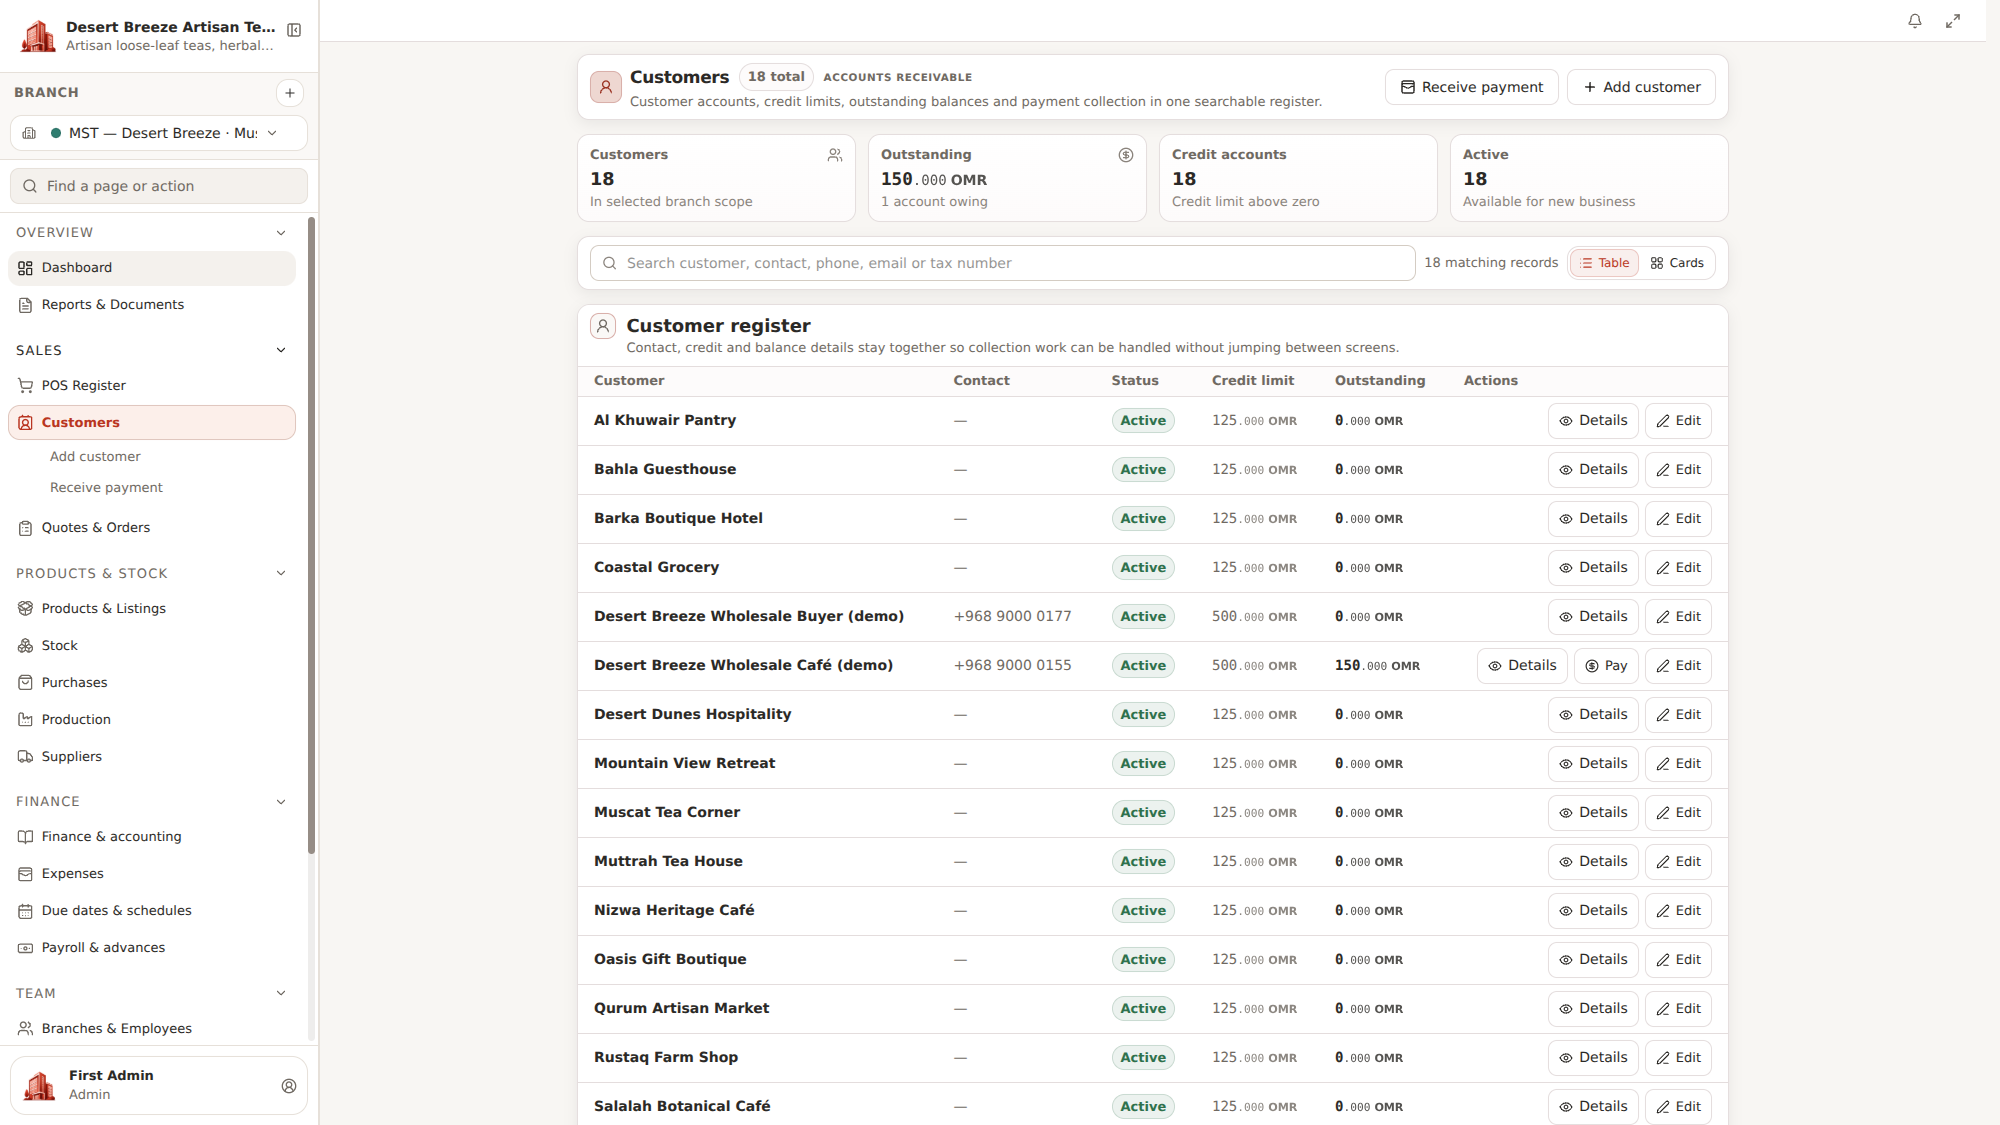Screen dimensions: 2000x1125
Task: Collapse PRODUCTS & STOCK section
Action: click(x=281, y=574)
